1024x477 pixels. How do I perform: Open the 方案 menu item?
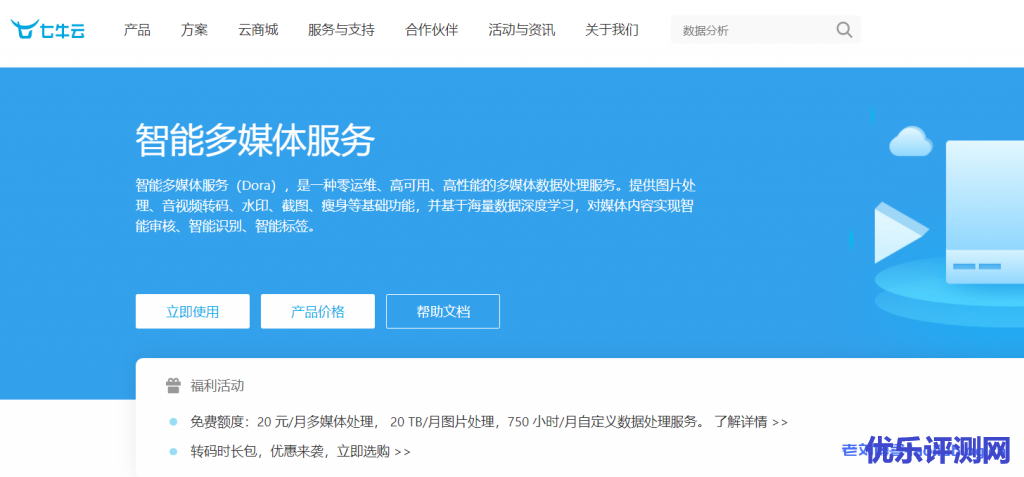pos(195,30)
